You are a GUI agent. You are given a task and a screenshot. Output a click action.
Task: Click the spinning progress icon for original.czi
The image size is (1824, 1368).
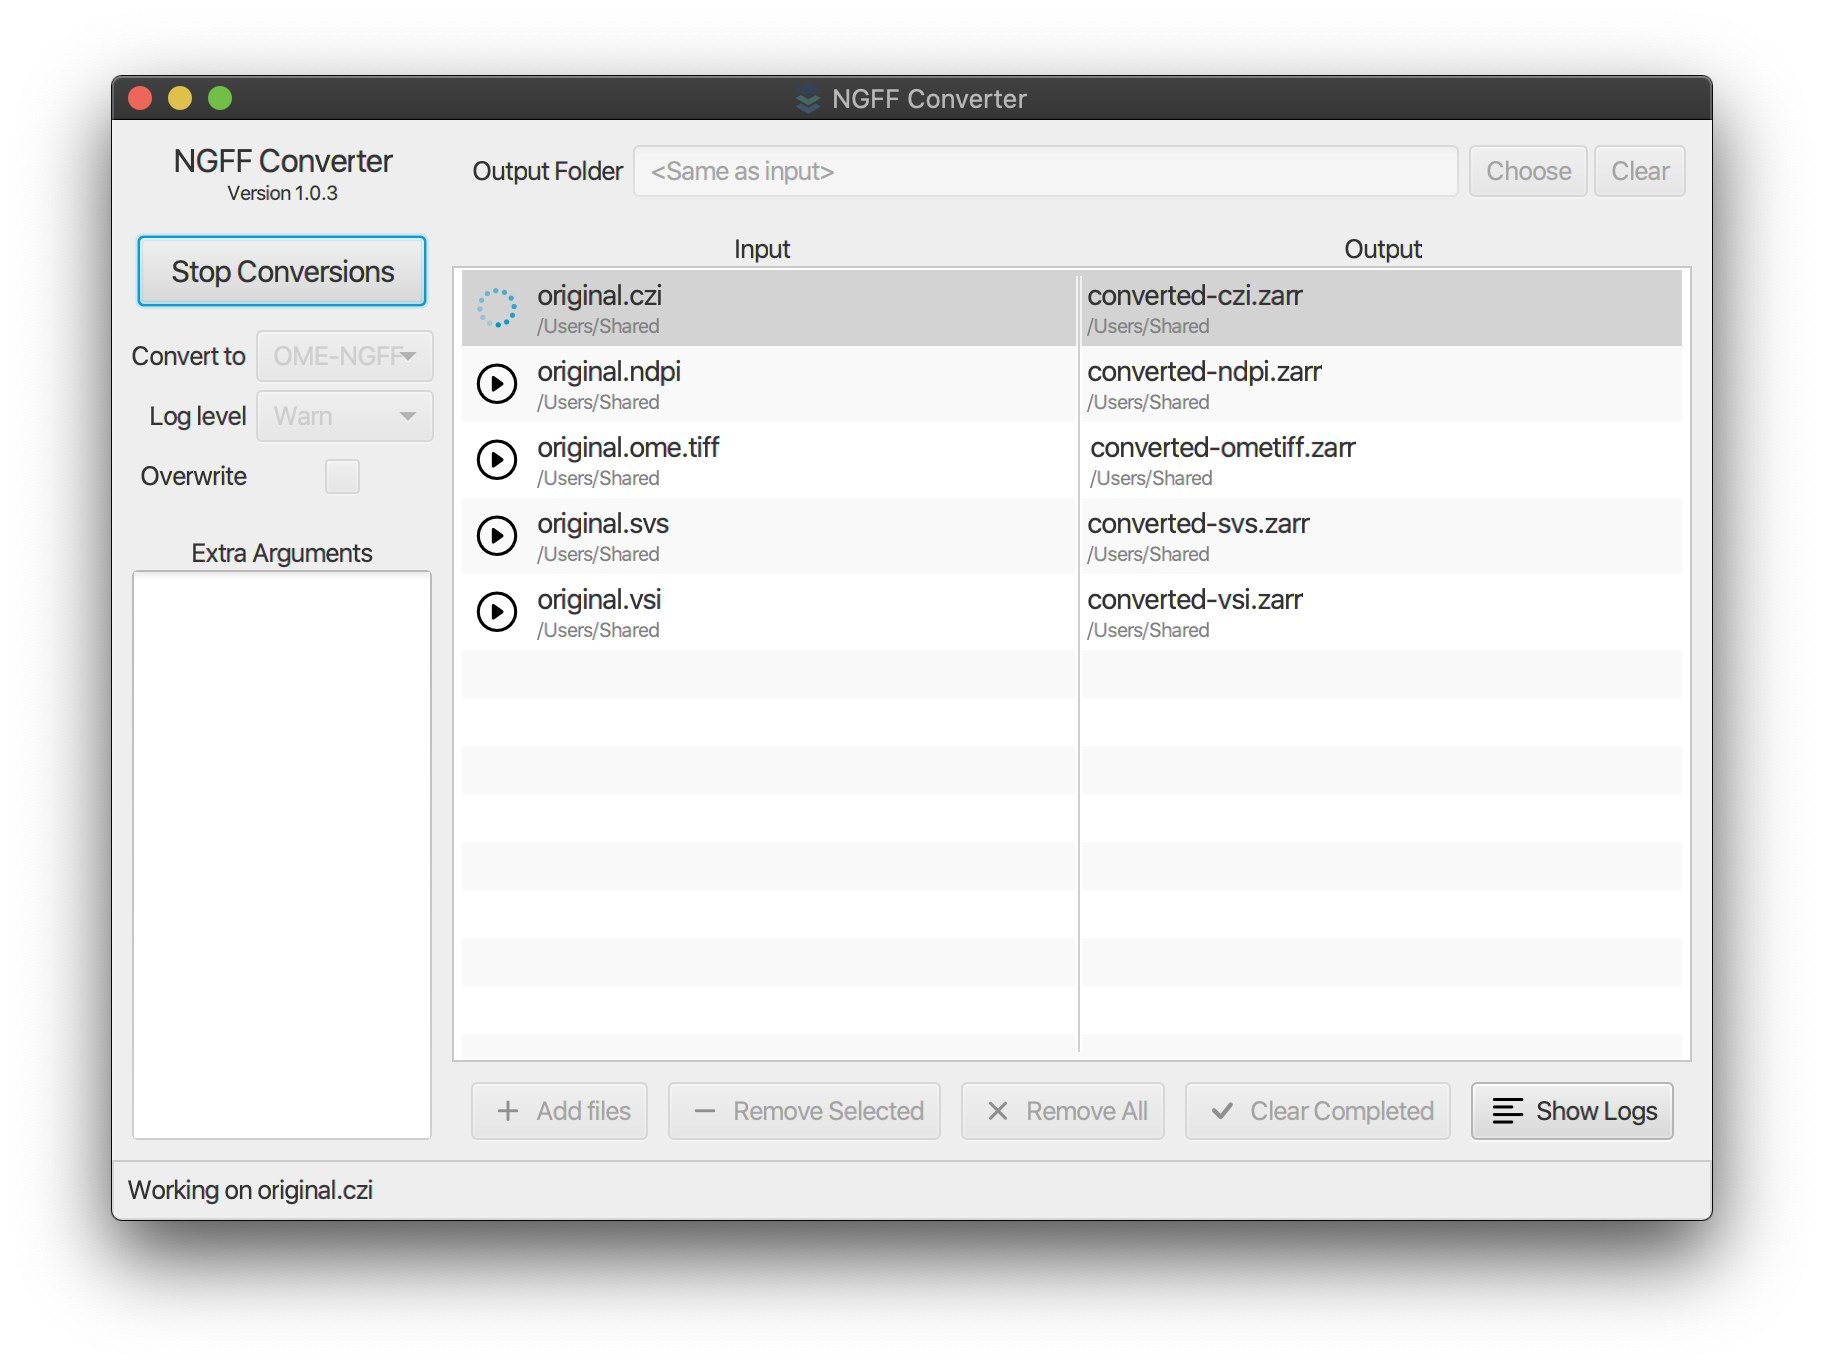[x=496, y=308]
